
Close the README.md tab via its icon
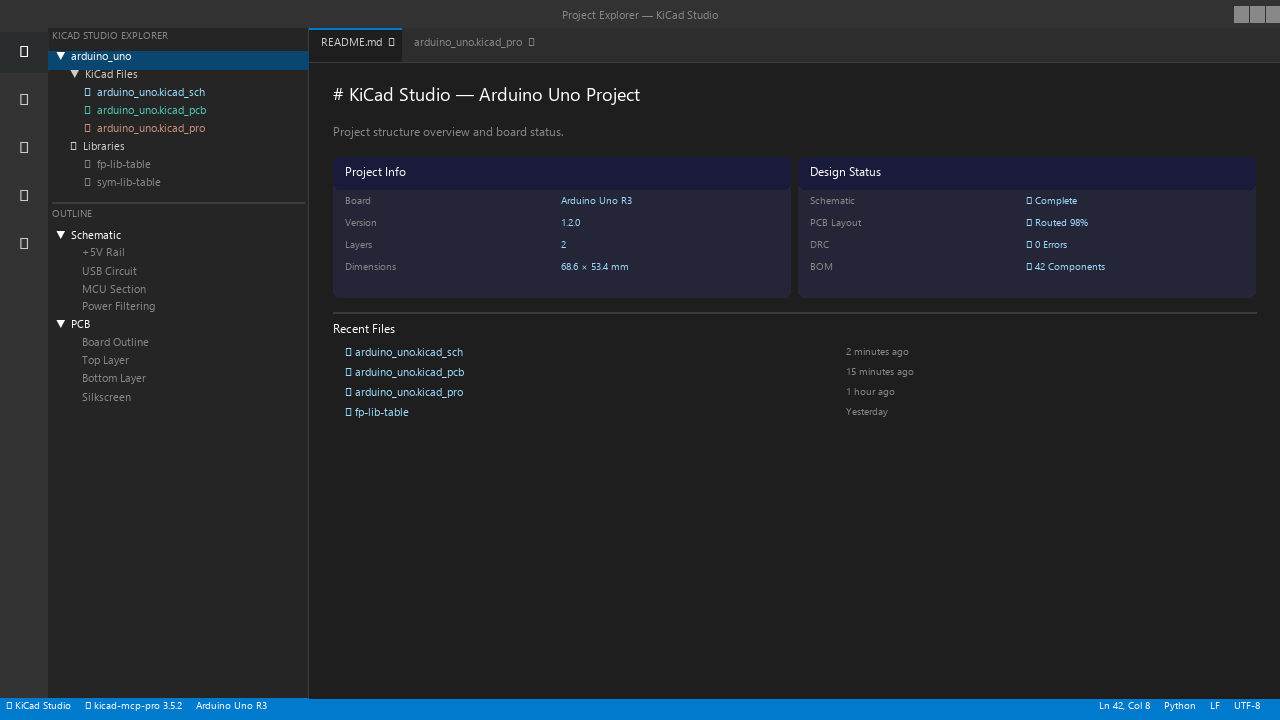click(x=392, y=42)
